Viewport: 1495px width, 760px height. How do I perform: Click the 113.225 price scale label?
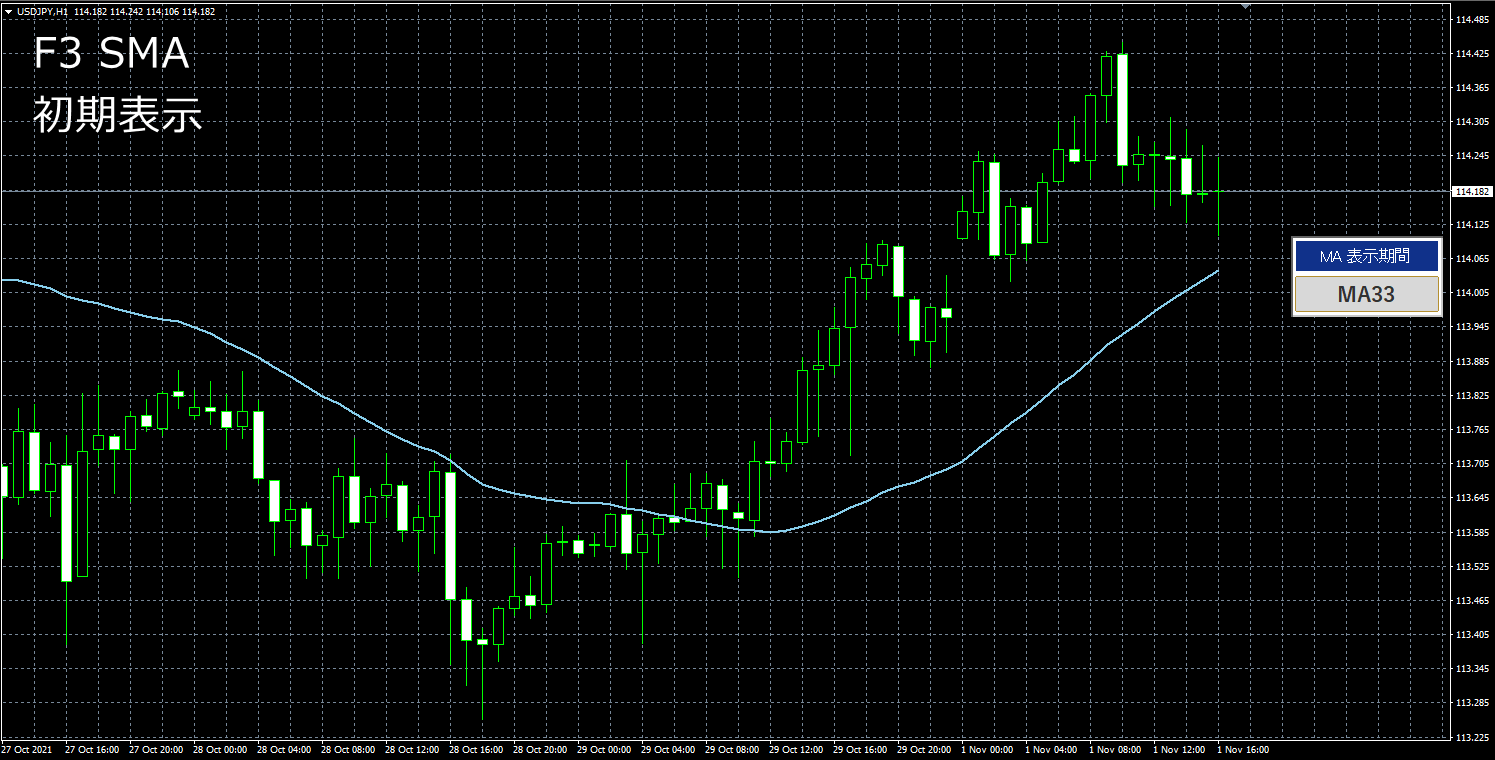pos(1469,737)
